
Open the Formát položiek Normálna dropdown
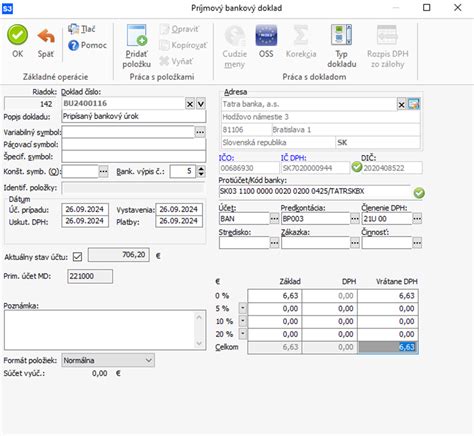149,360
